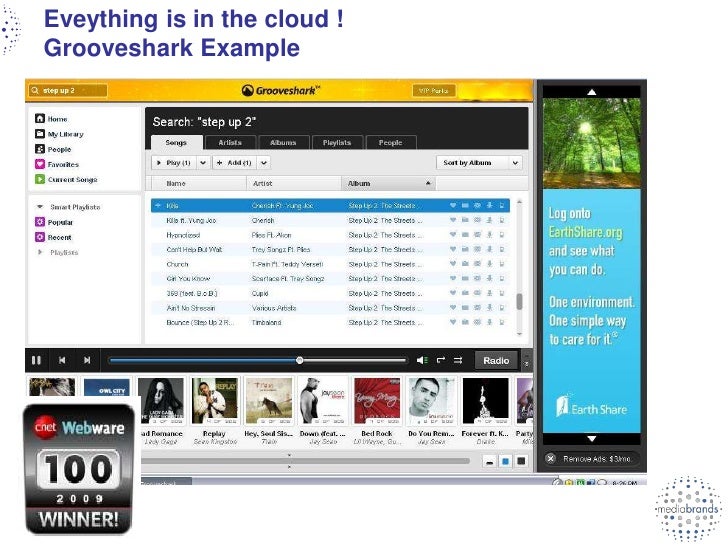Select the Down (feat. ... thumbnail by Jay Sean
Viewport: 728px width, 546px height.
(x=323, y=401)
